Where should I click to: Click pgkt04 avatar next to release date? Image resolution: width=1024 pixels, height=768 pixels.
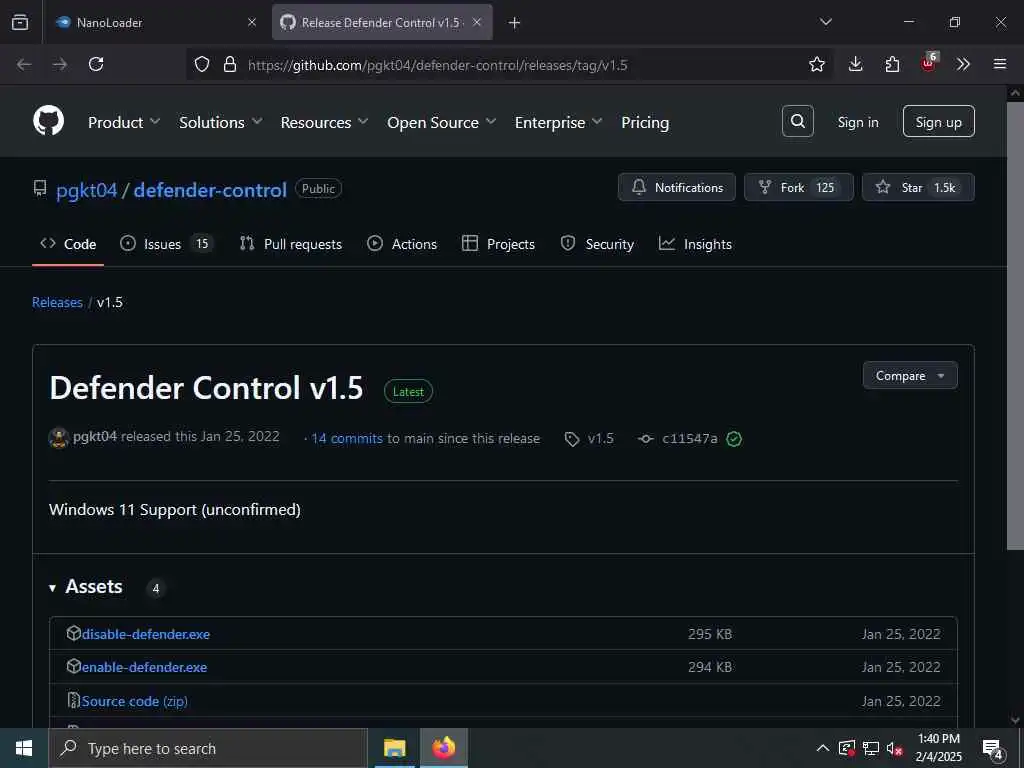click(x=59, y=438)
